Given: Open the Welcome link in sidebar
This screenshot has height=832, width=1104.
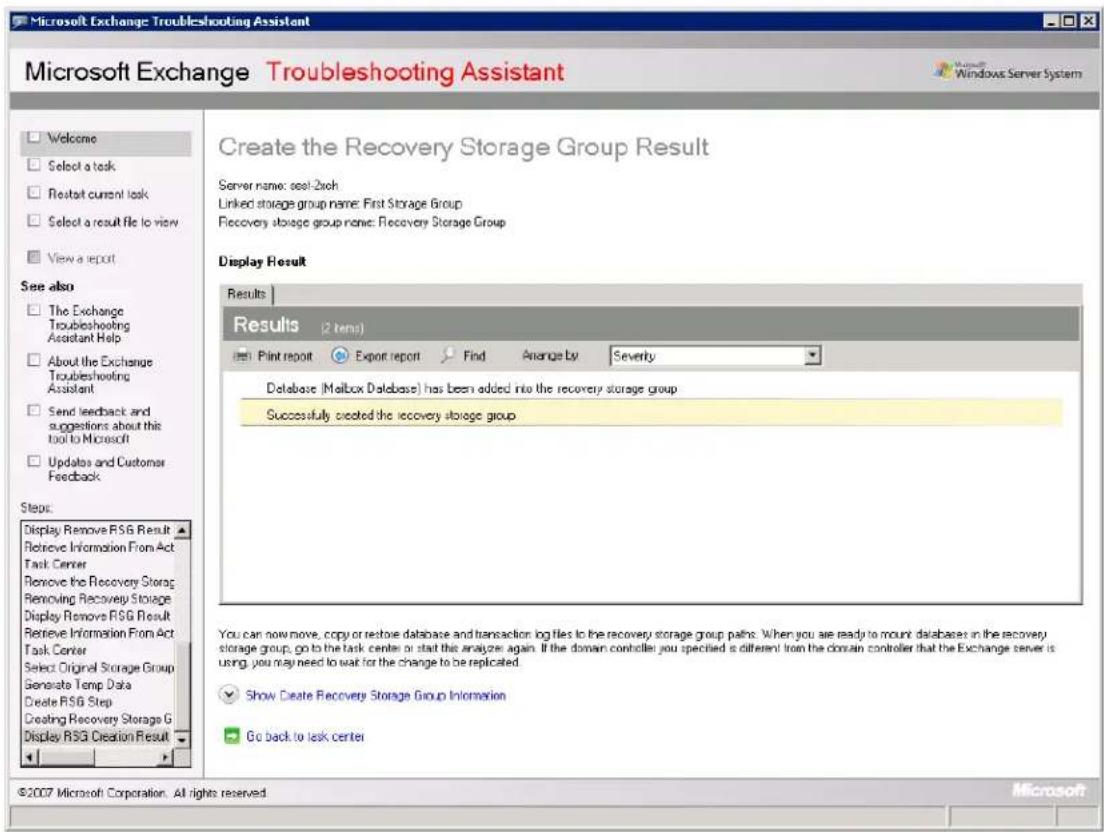Looking at the screenshot, I should pos(72,139).
